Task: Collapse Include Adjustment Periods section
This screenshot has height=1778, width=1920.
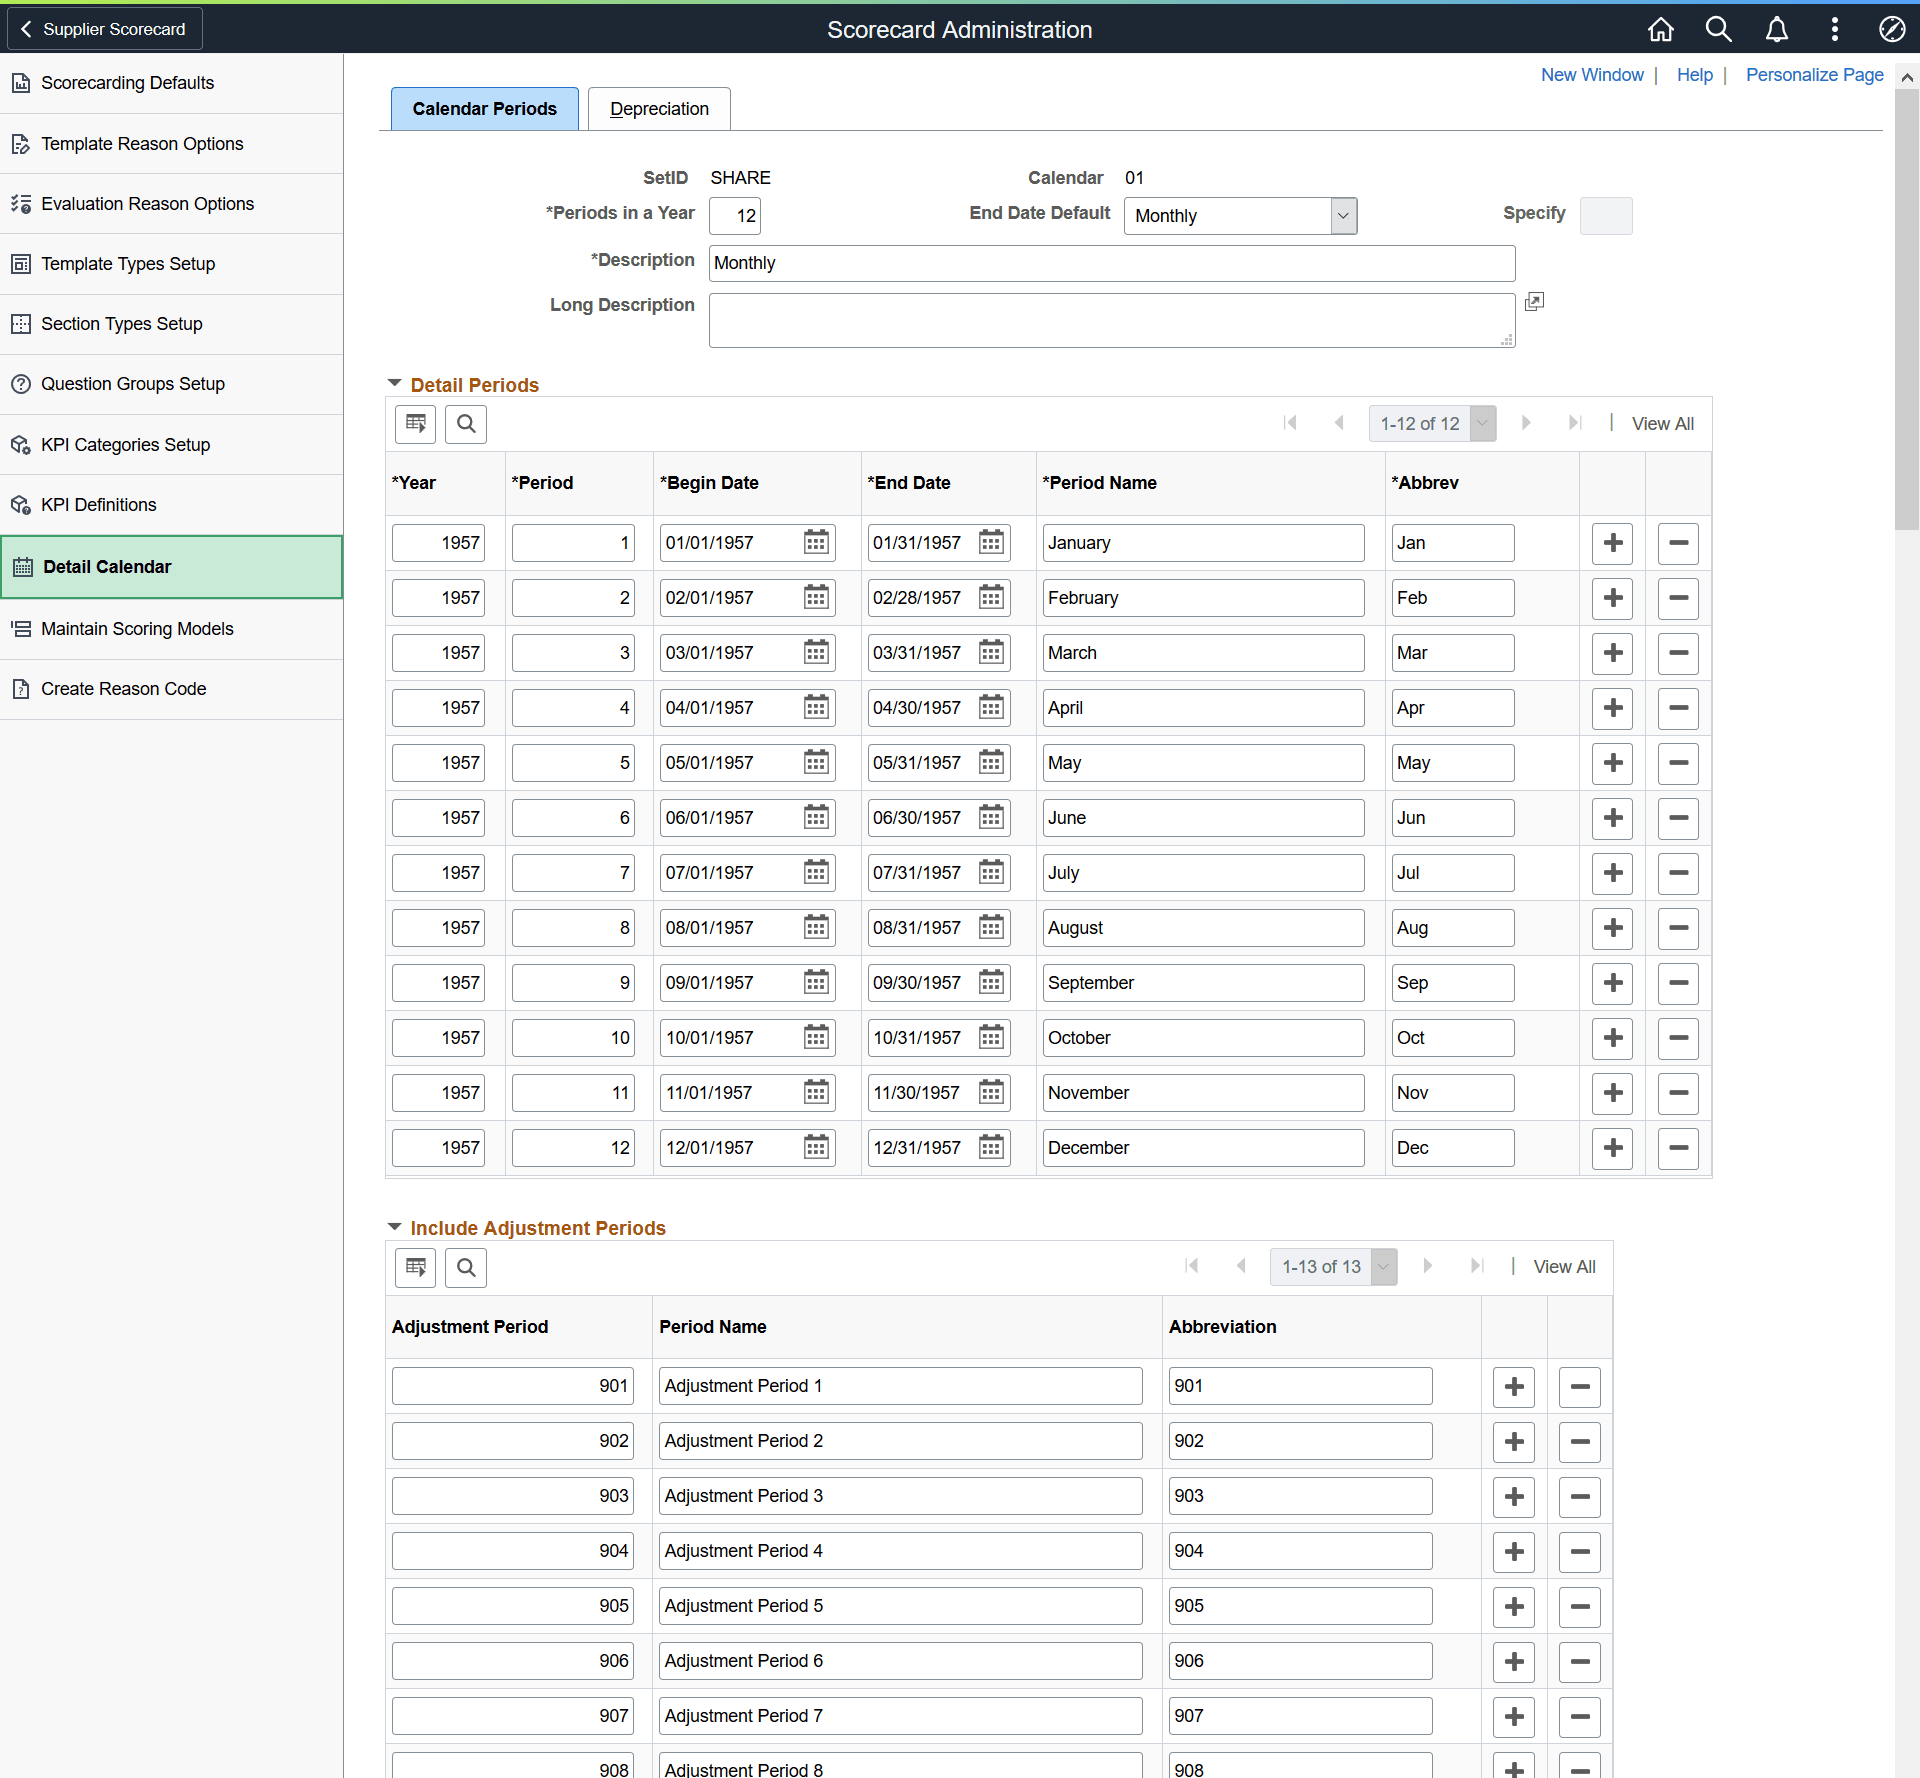Action: [395, 1227]
